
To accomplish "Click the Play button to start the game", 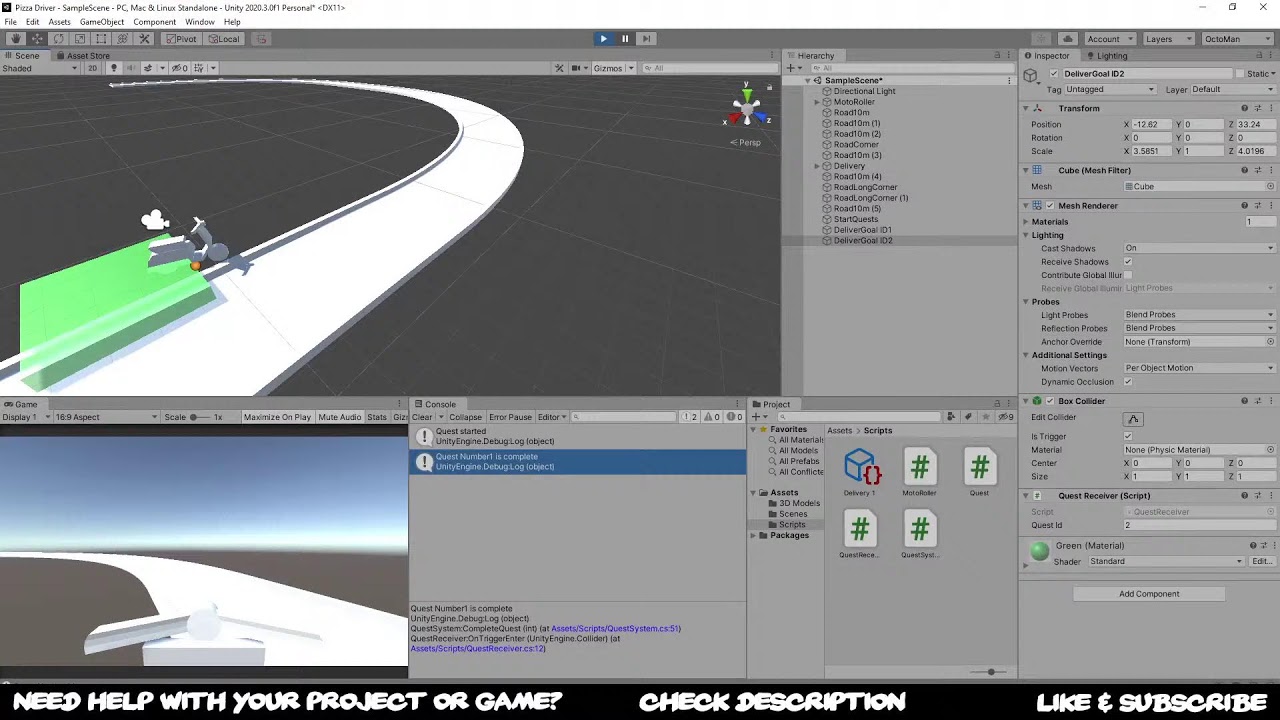I will [x=603, y=39].
